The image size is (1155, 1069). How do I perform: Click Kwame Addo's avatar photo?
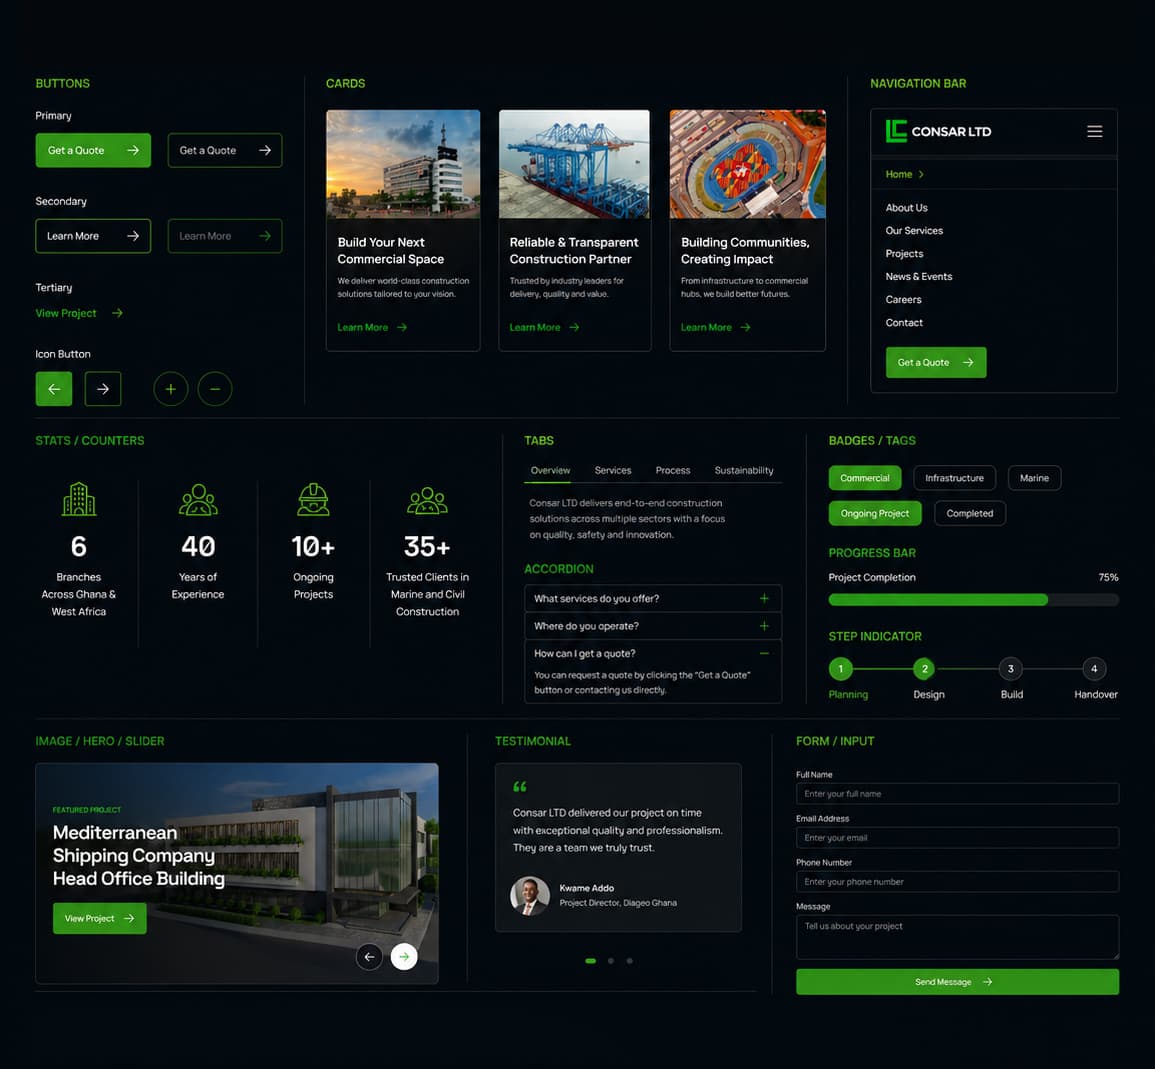coord(530,895)
